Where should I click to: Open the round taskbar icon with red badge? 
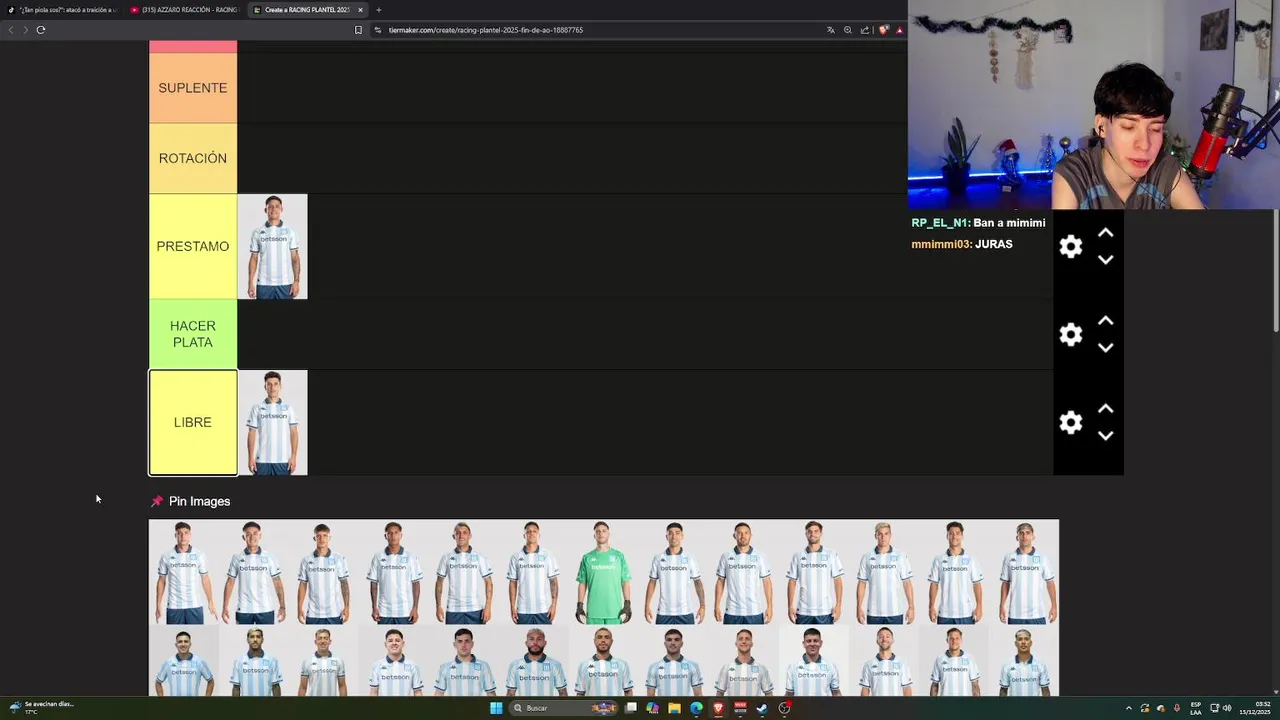coord(785,708)
